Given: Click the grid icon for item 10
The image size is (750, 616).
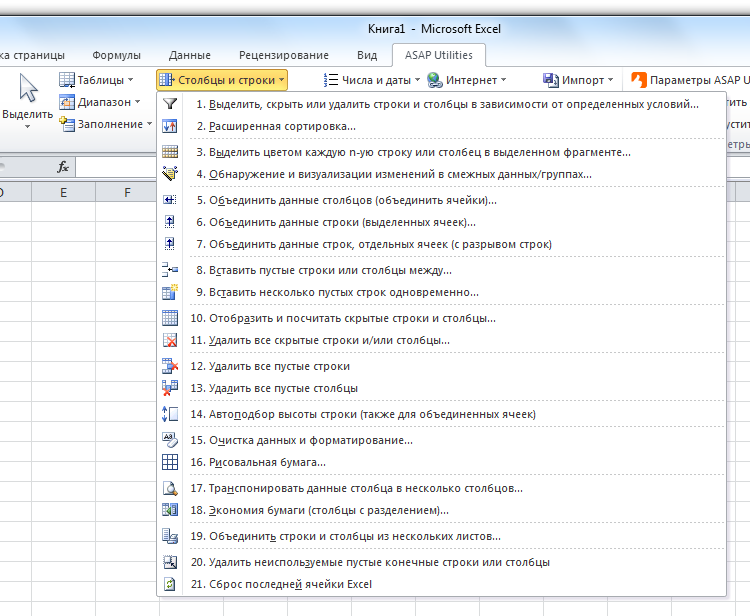Looking at the screenshot, I should click(x=170, y=318).
